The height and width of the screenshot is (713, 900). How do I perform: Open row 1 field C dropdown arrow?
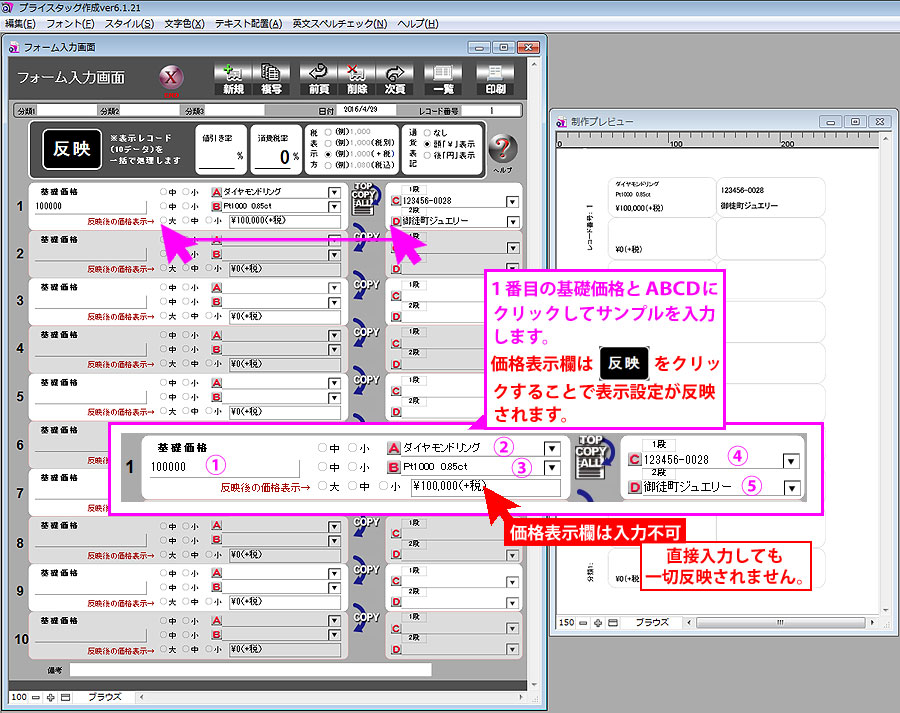coord(512,202)
